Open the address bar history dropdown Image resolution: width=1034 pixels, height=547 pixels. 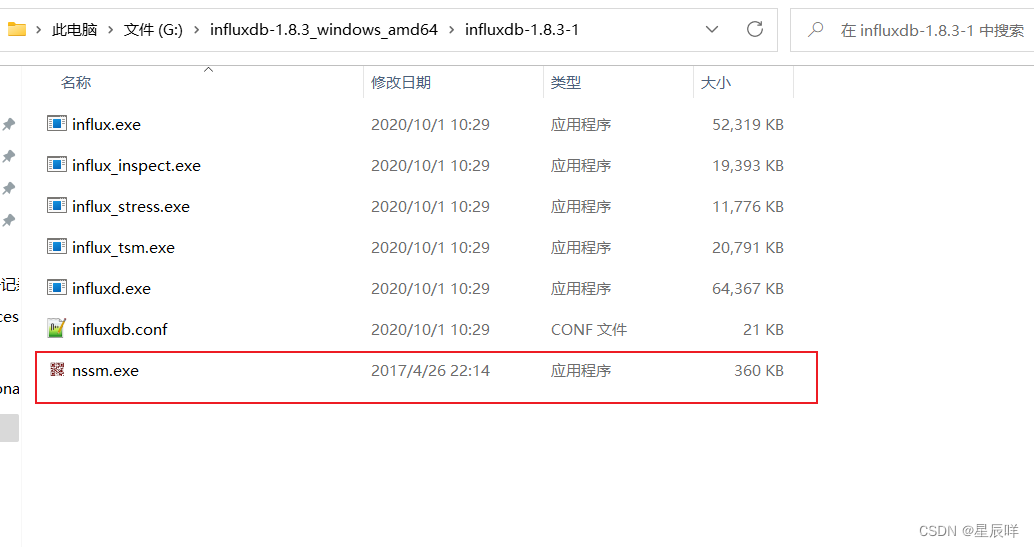pyautogui.click(x=712, y=29)
